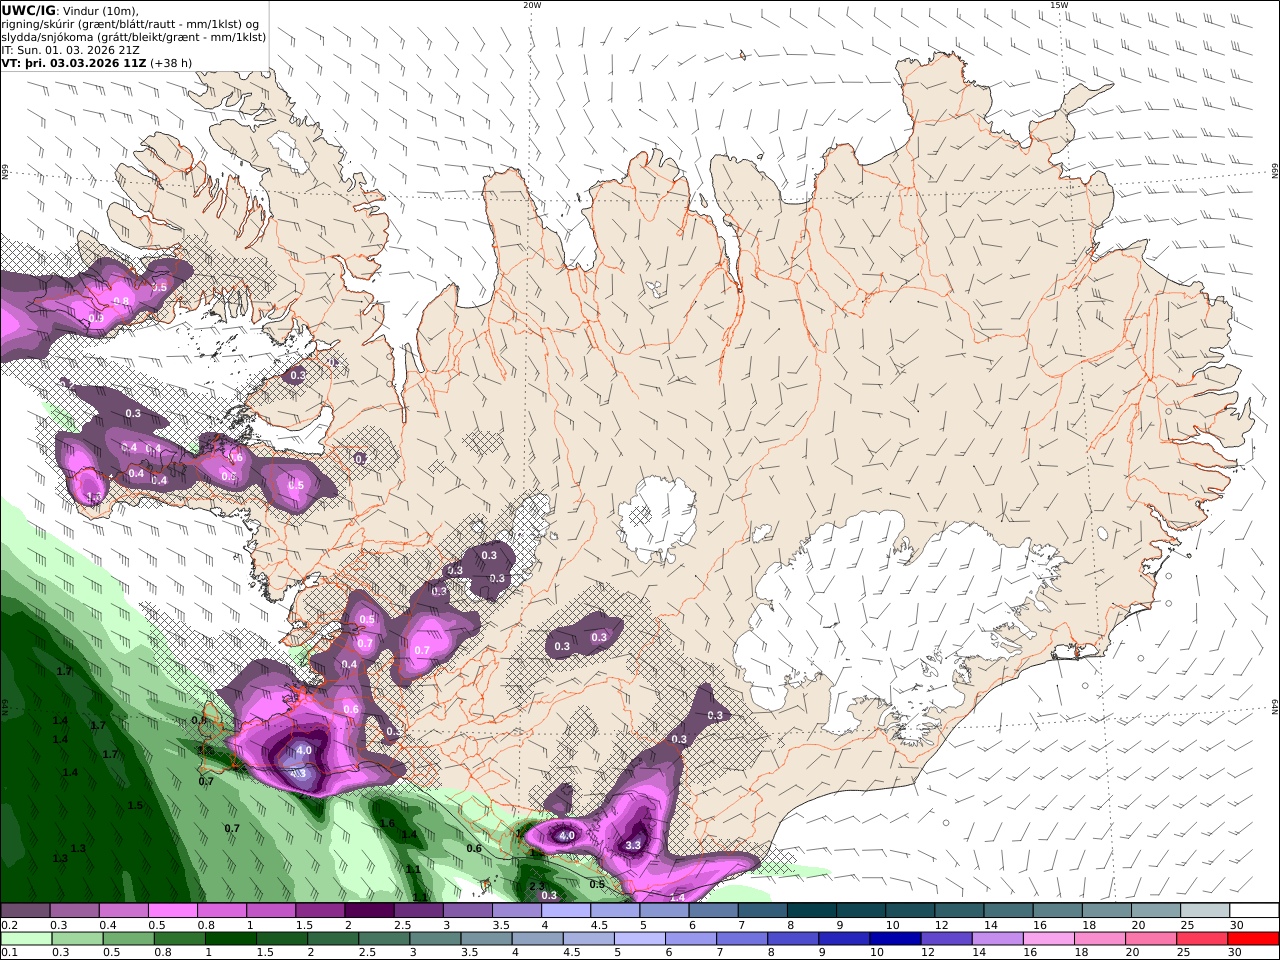The width and height of the screenshot is (1280, 960).
Task: Click the '12' label in the upper snow legend row
Action: [x=941, y=925]
